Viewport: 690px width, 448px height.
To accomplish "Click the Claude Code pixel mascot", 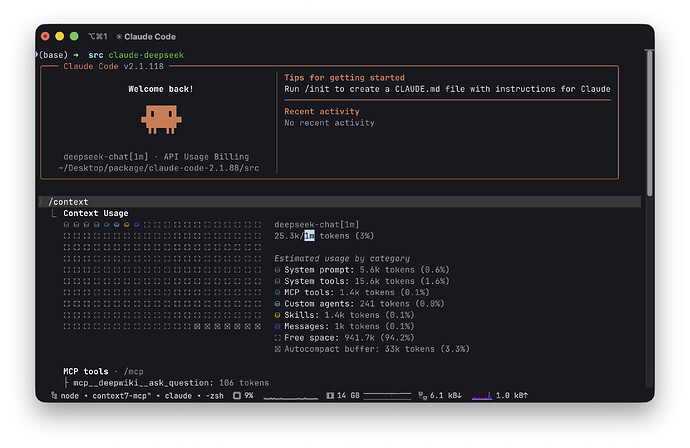I will coord(161,119).
